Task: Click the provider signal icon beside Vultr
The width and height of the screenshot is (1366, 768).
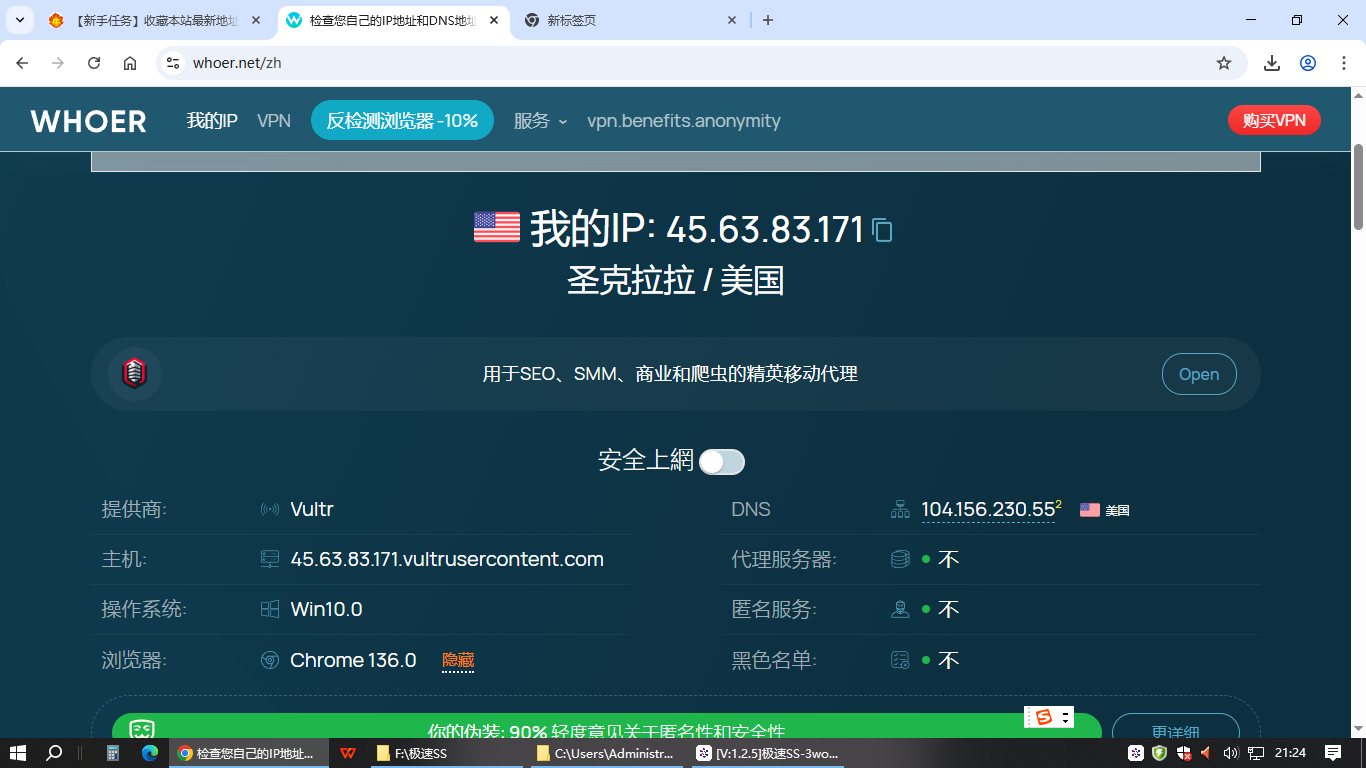Action: [x=270, y=509]
